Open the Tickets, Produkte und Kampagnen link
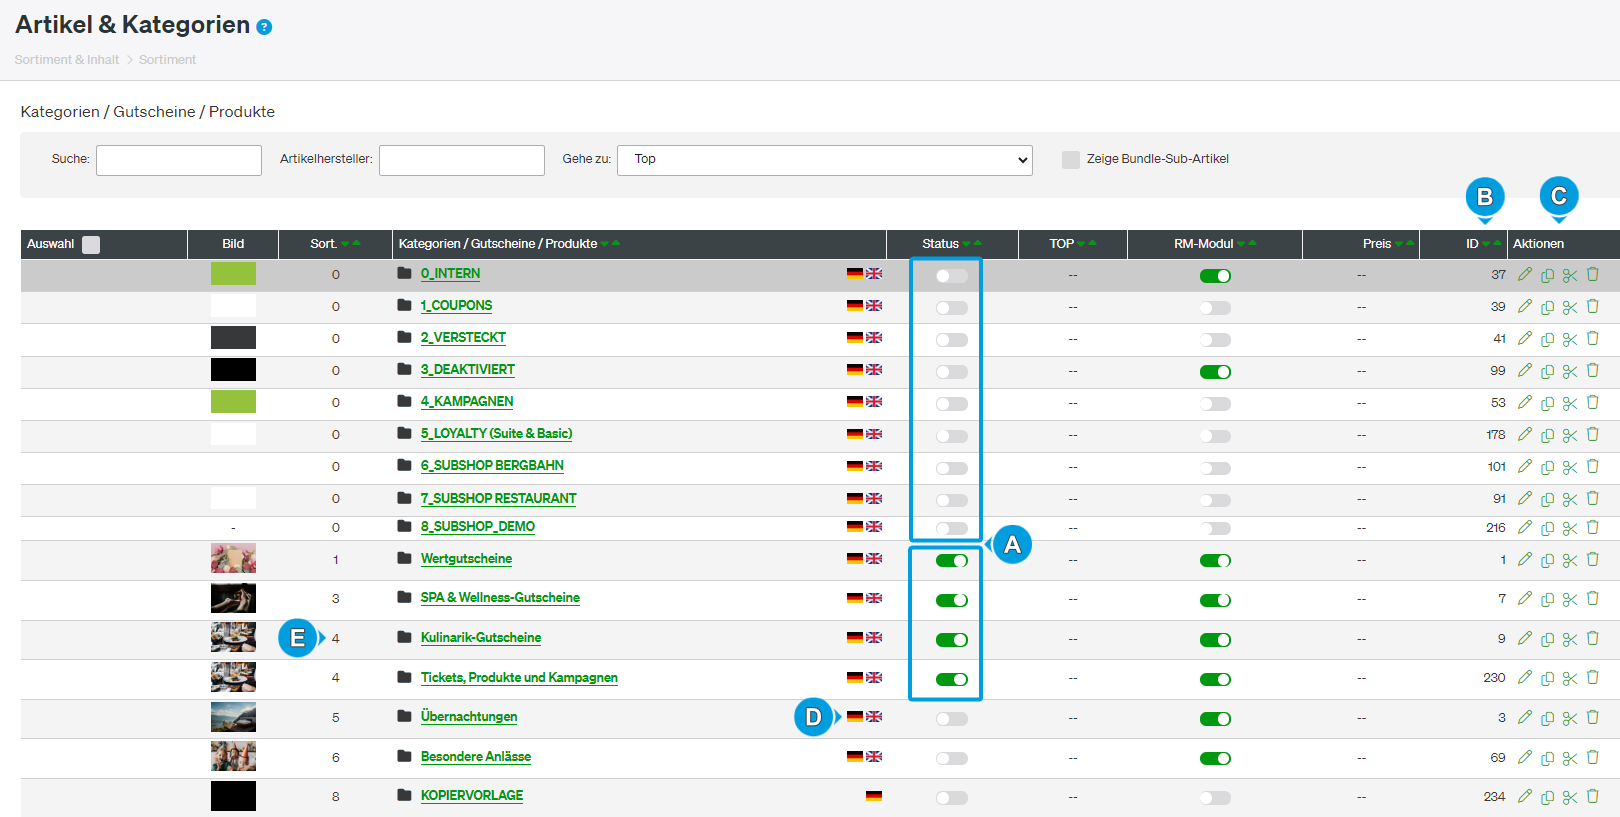The width and height of the screenshot is (1620, 817). pos(519,678)
